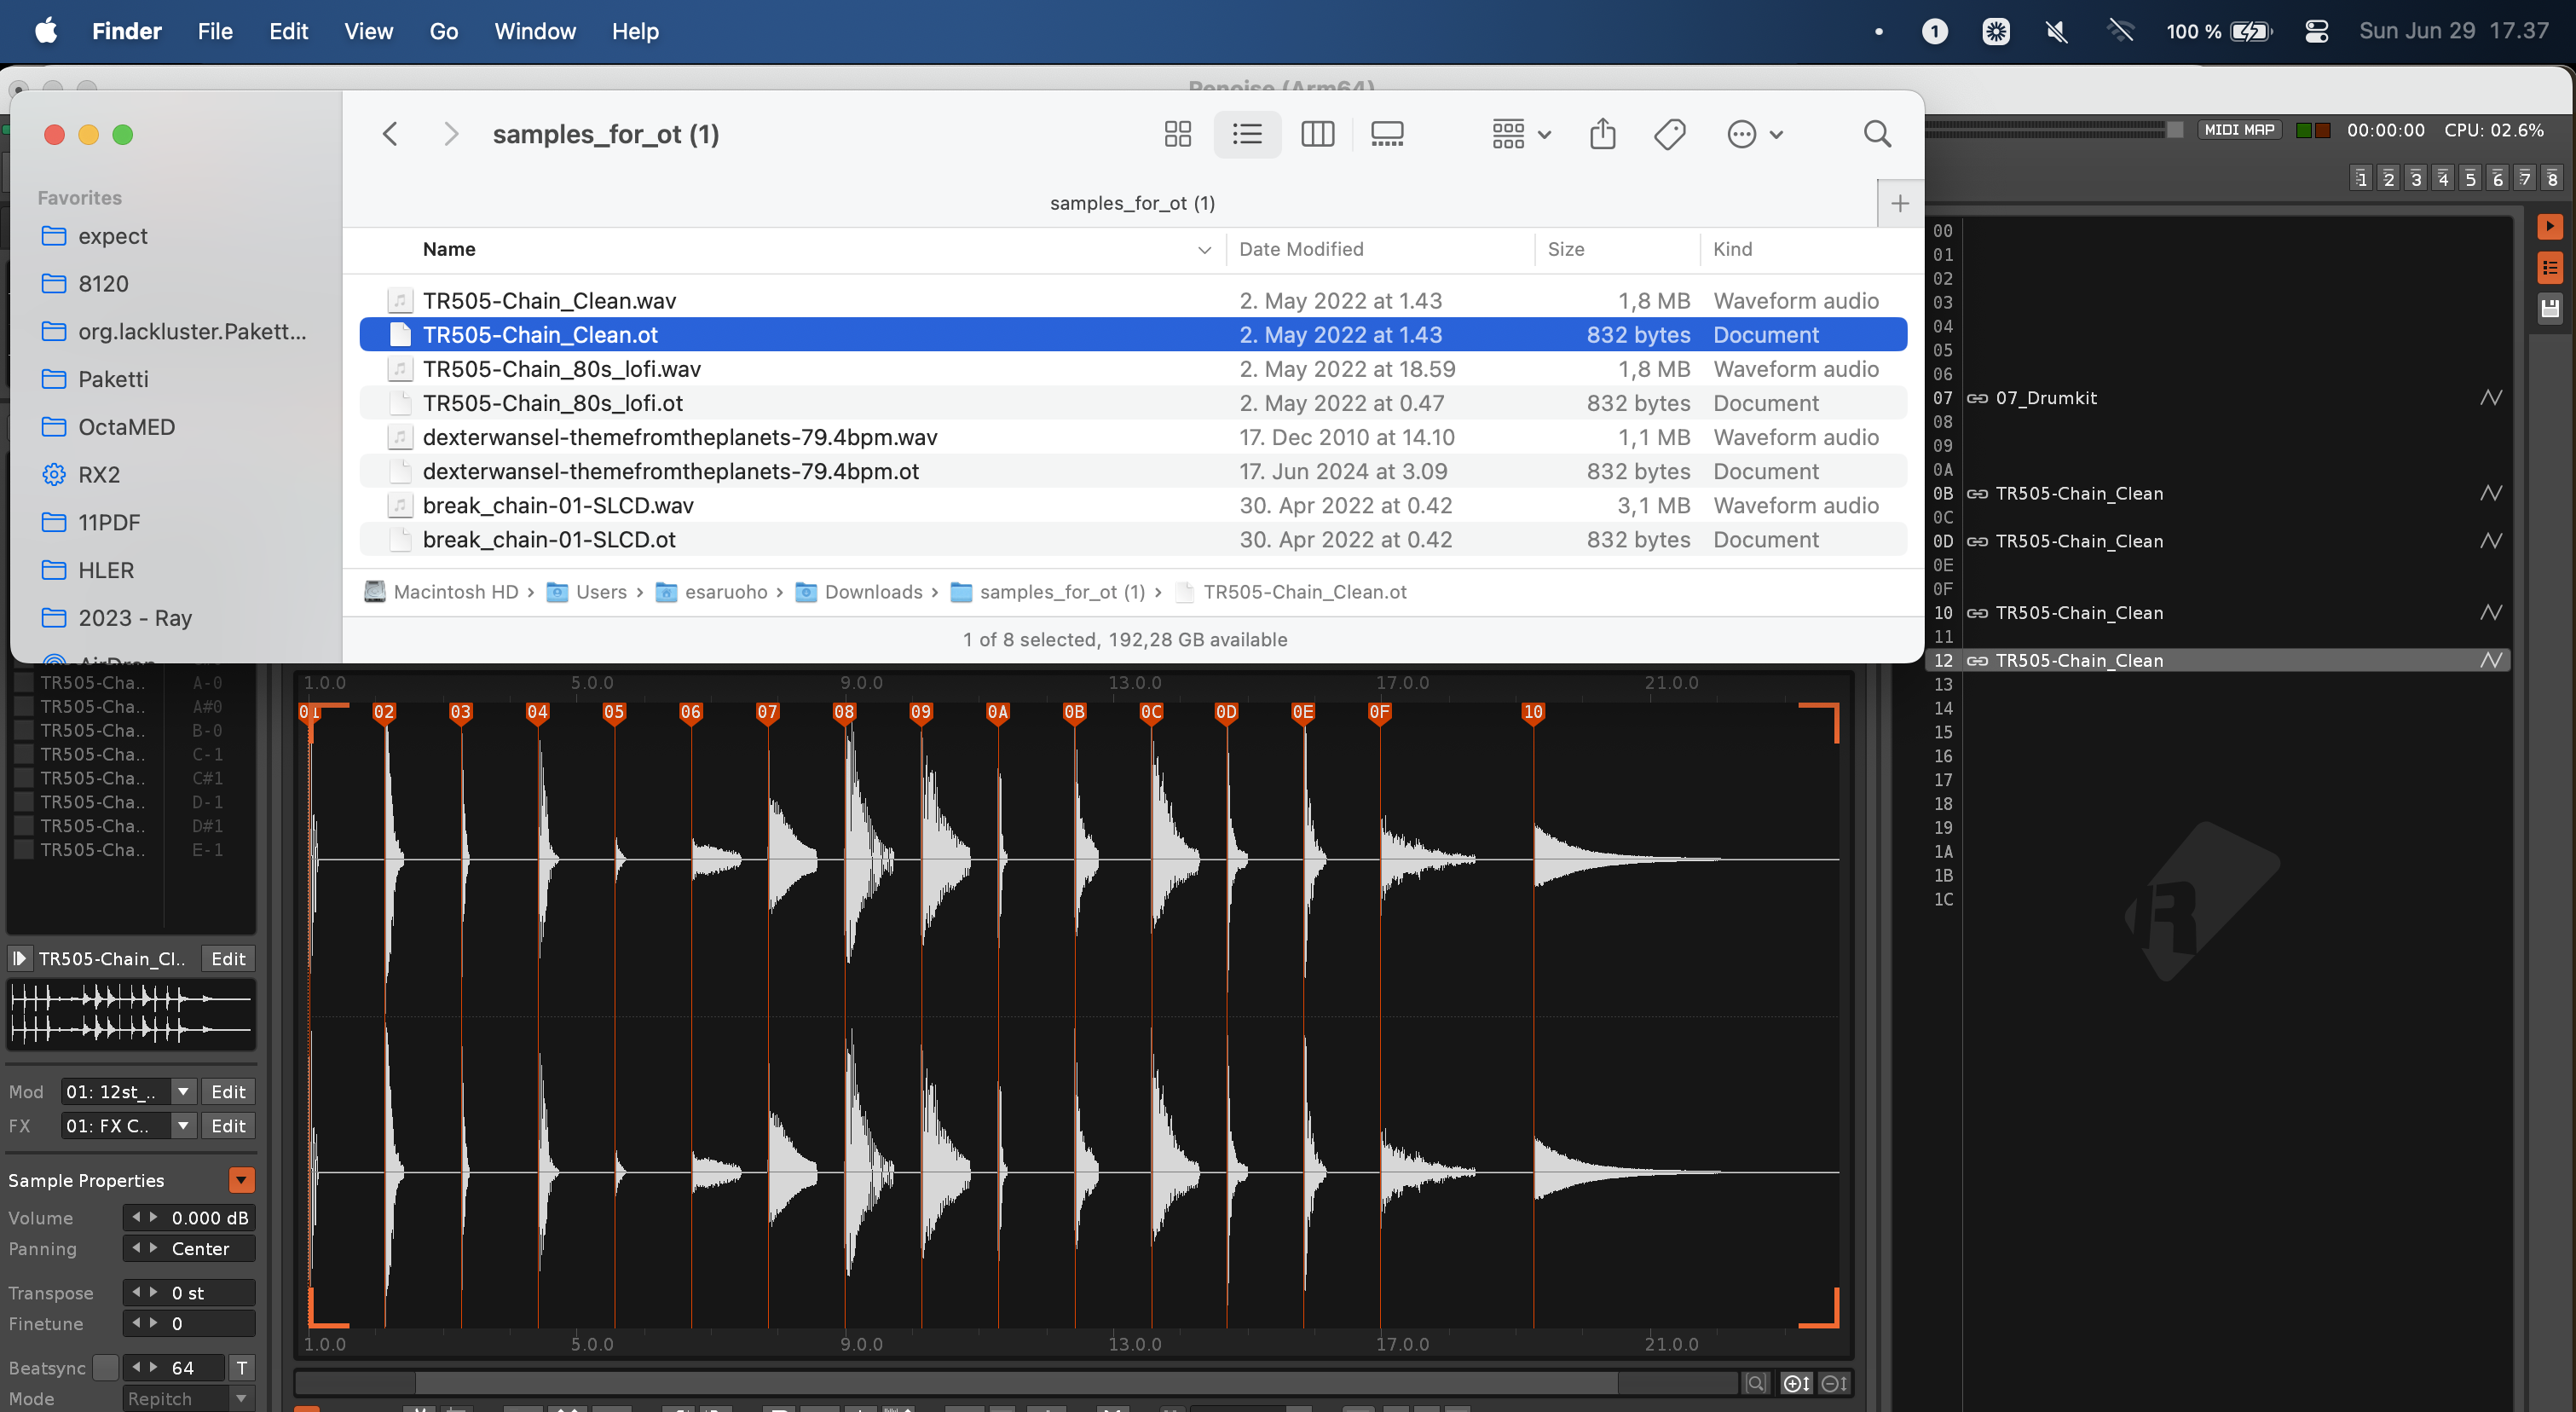The image size is (2576, 1412).
Task: Click waveform icon on instrument 0B row
Action: tap(2490, 493)
